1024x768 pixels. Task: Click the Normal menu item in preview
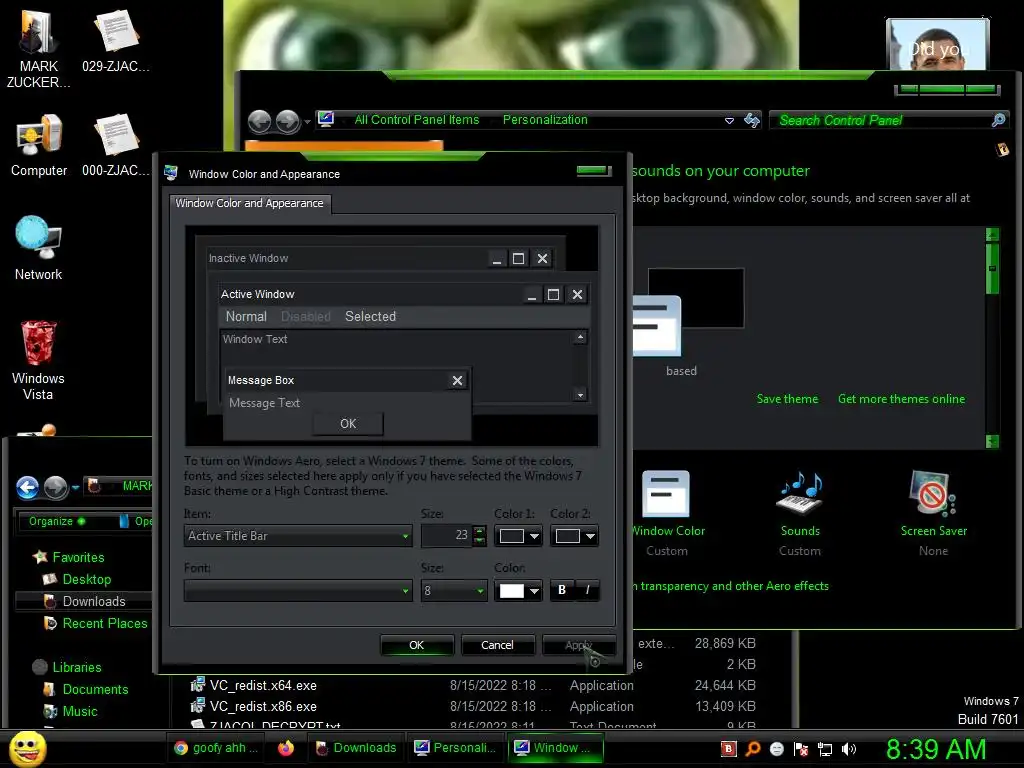pos(246,316)
